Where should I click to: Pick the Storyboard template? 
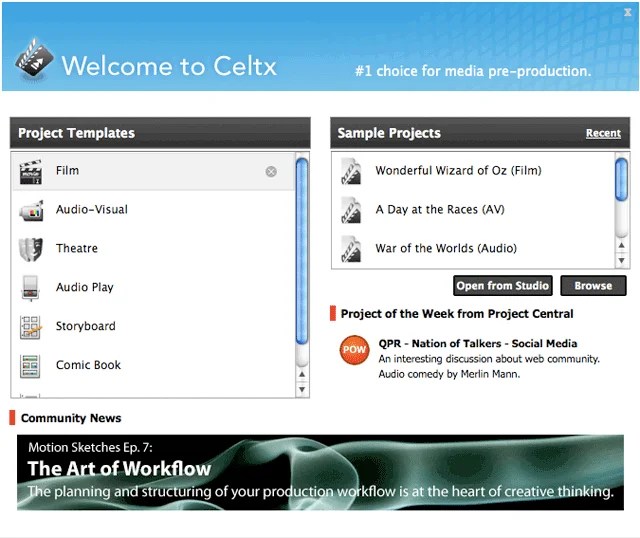click(x=153, y=327)
